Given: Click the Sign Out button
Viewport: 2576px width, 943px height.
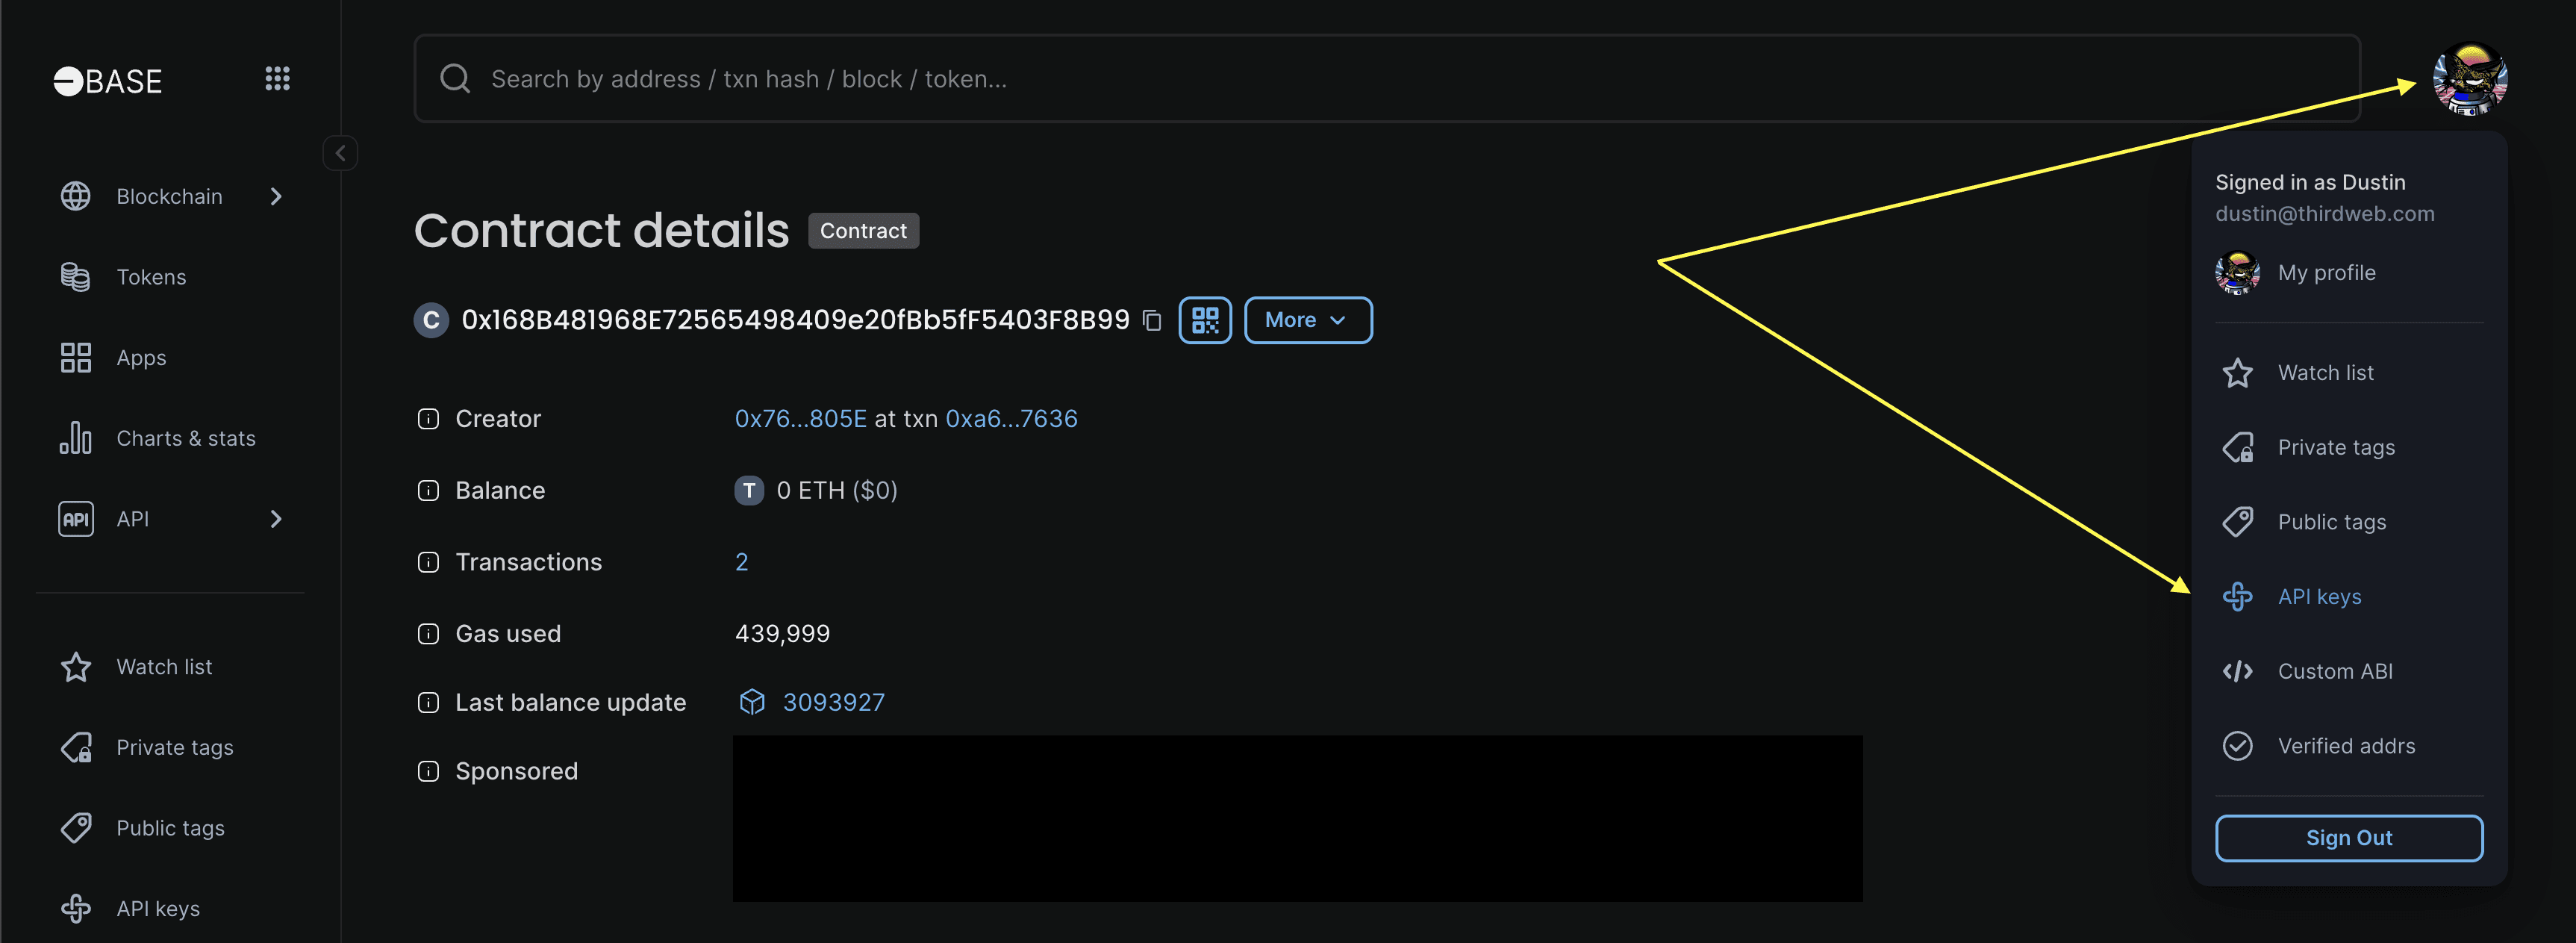Looking at the screenshot, I should click(2349, 836).
